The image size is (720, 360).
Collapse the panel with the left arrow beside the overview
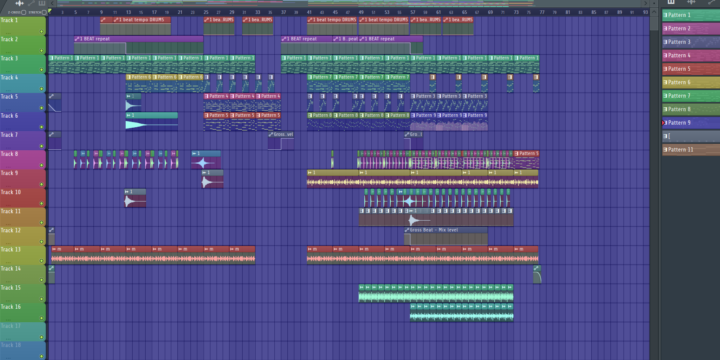pyautogui.click(x=52, y=3)
